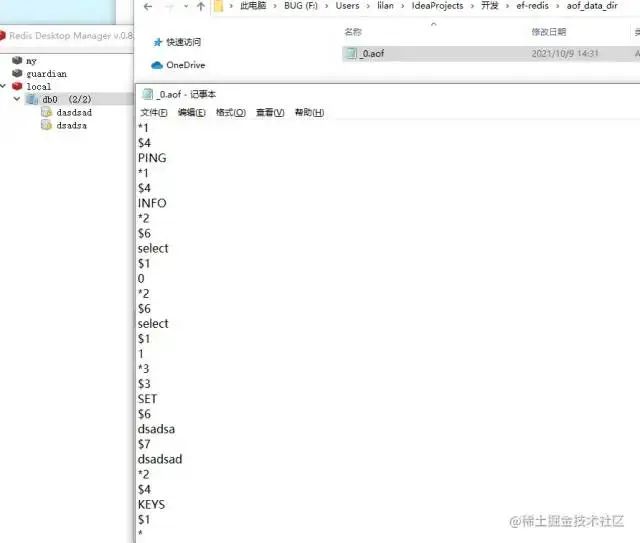
Task: Click the Explorer back arrow
Action: coord(148,6)
